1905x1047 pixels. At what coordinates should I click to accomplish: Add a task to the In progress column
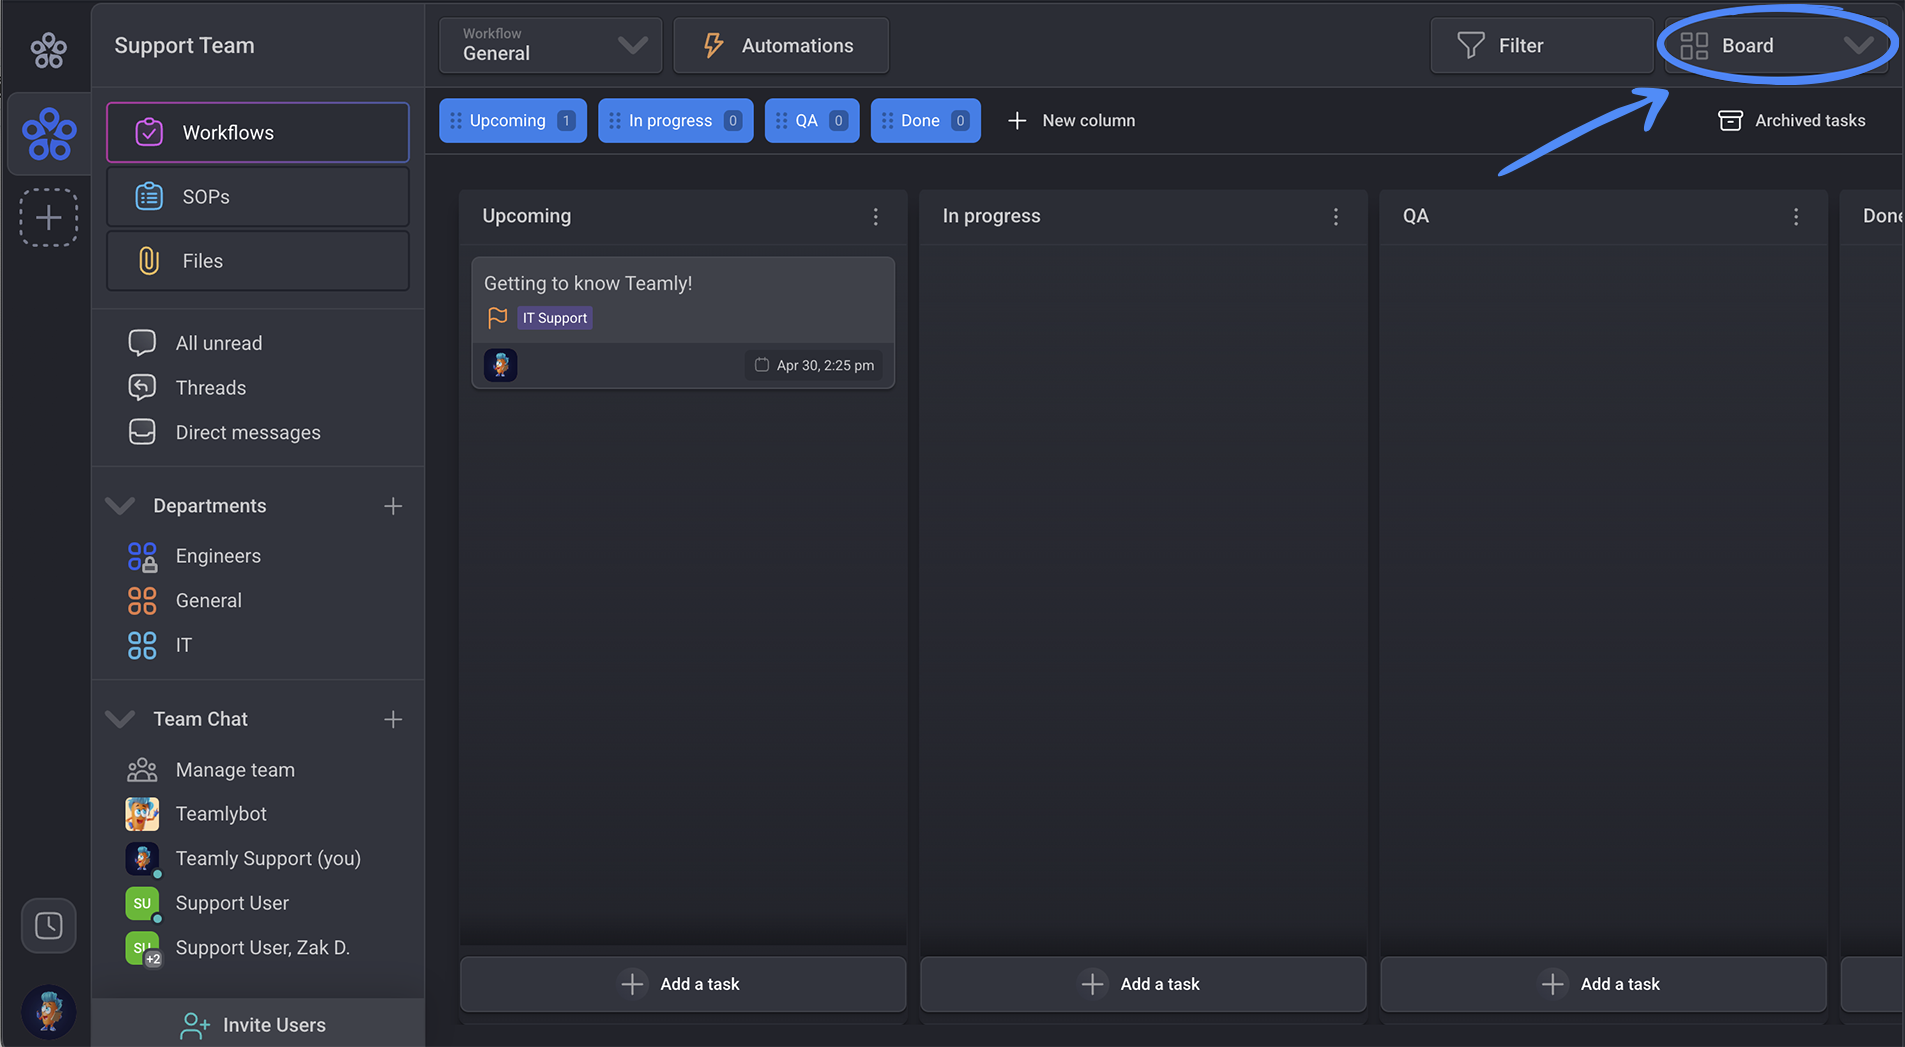click(x=1143, y=984)
